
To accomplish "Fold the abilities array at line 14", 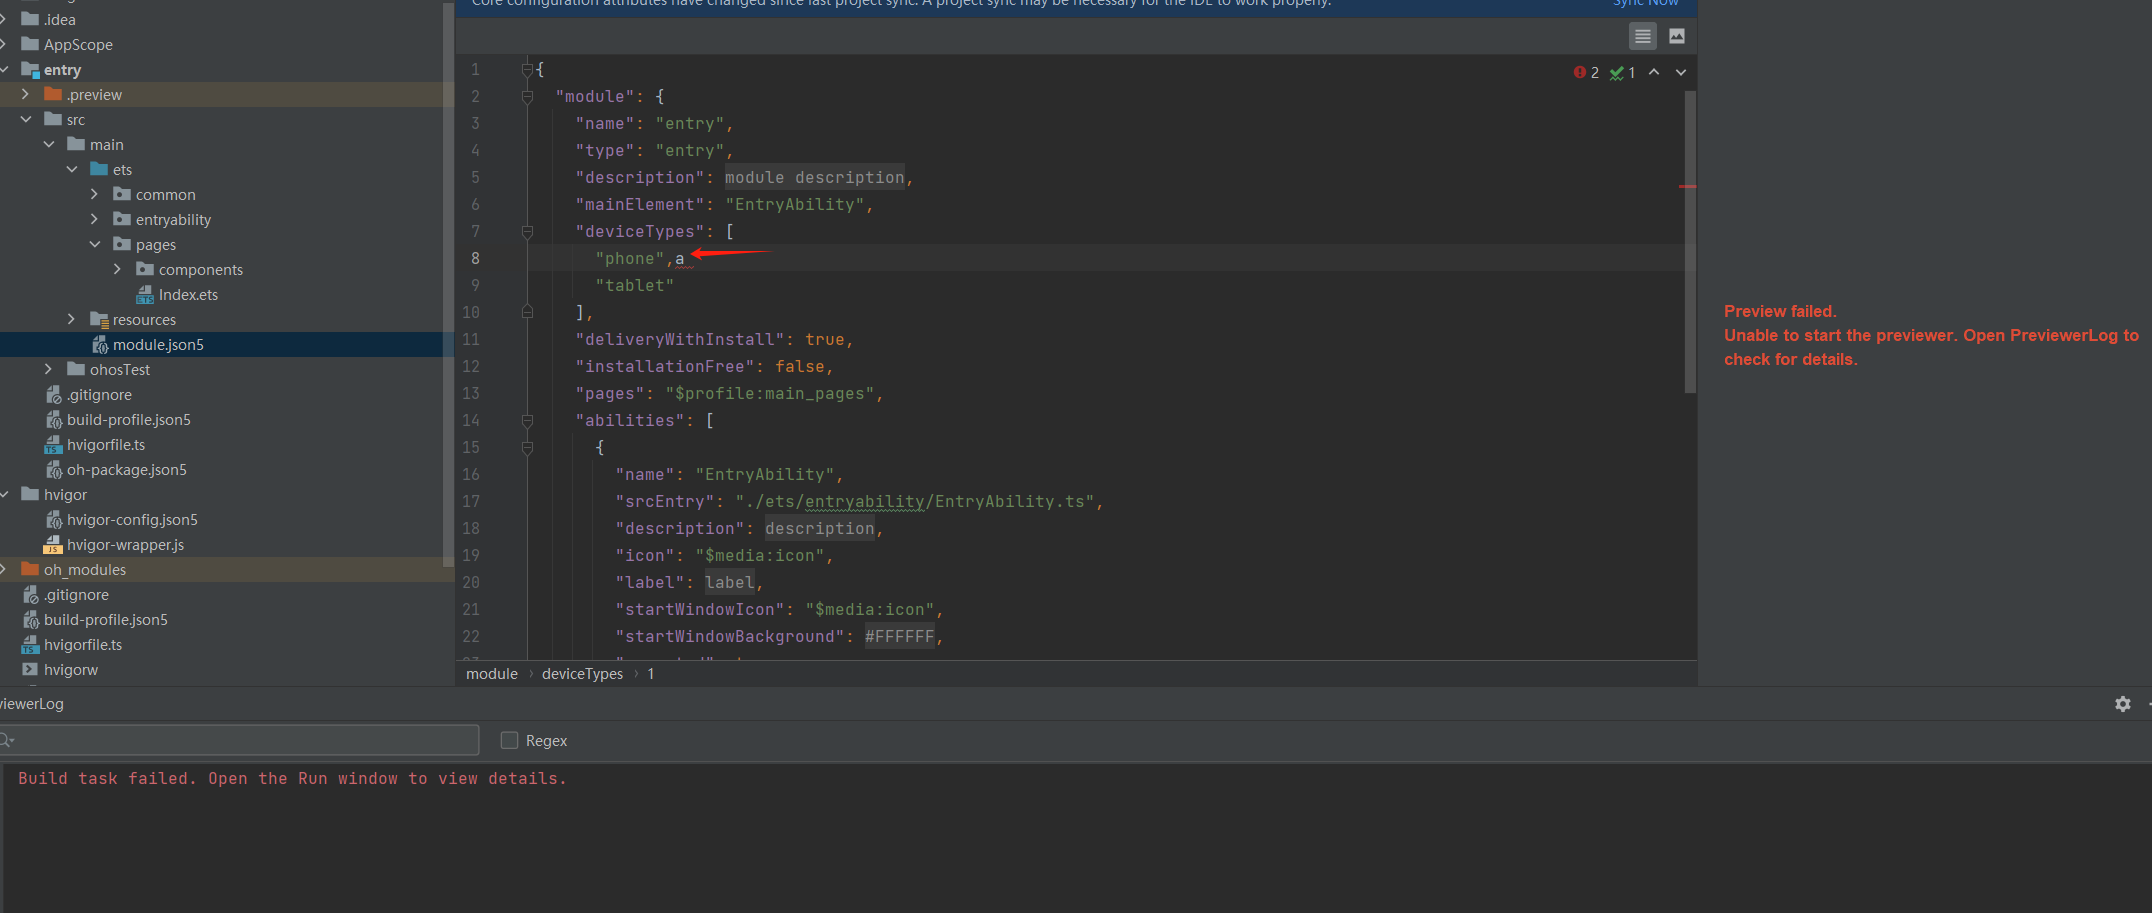I will (527, 421).
